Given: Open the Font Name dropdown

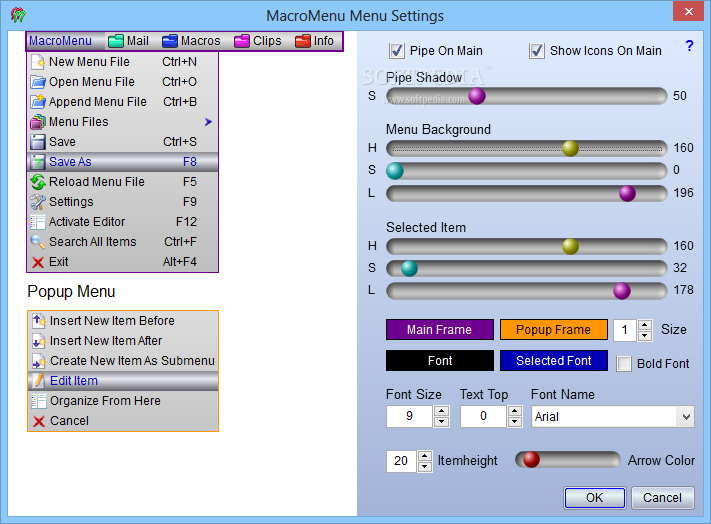Looking at the screenshot, I should [x=686, y=417].
